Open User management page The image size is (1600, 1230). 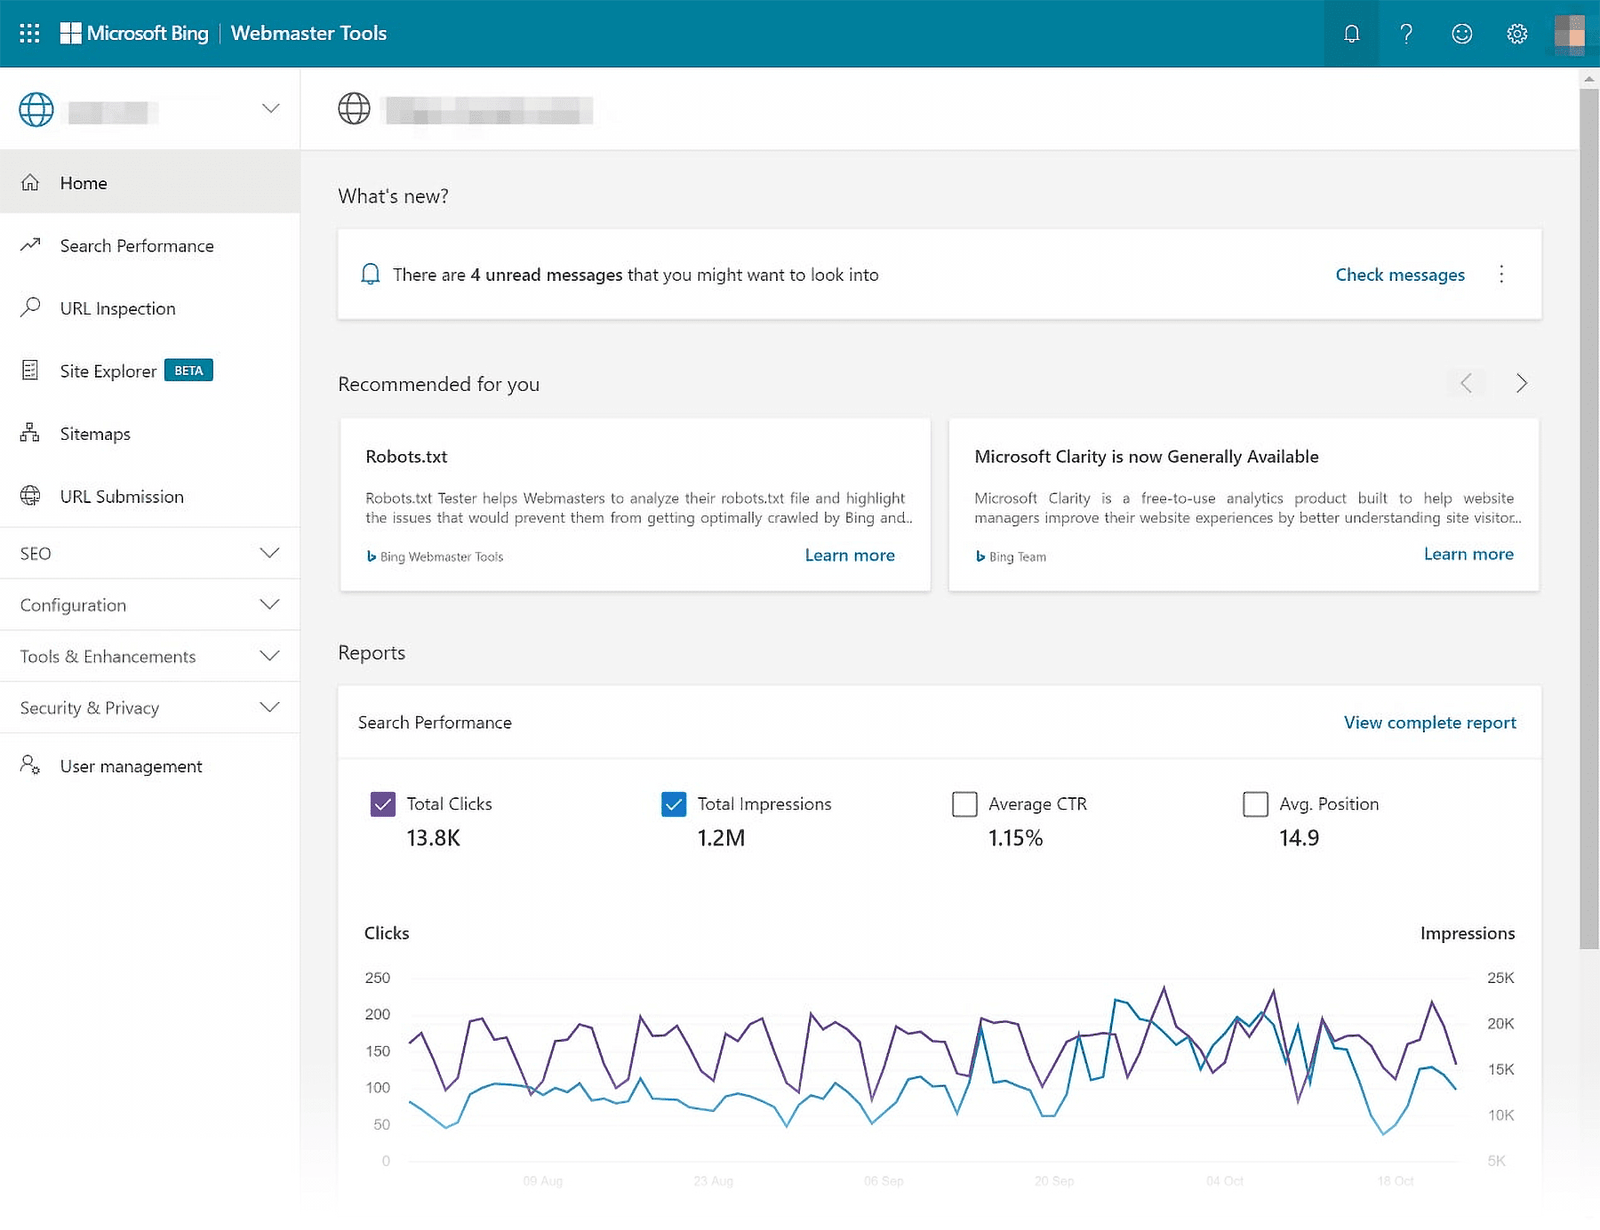click(x=150, y=766)
